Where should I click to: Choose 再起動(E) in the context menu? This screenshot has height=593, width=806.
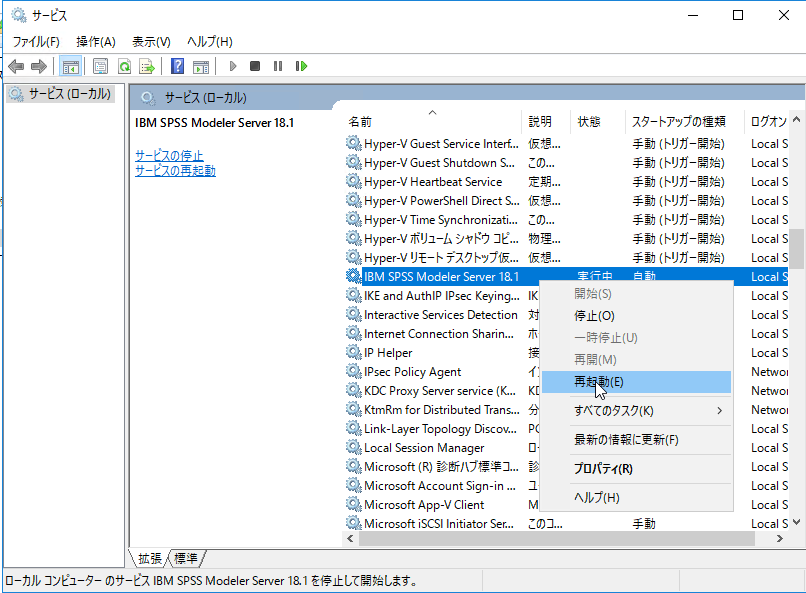(x=636, y=382)
